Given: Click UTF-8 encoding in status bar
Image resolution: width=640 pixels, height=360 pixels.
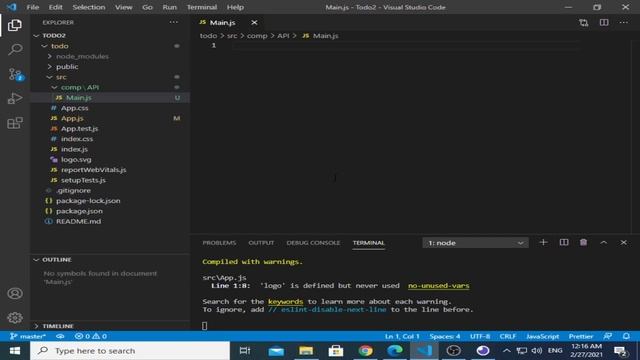Looking at the screenshot, I should tap(480, 336).
